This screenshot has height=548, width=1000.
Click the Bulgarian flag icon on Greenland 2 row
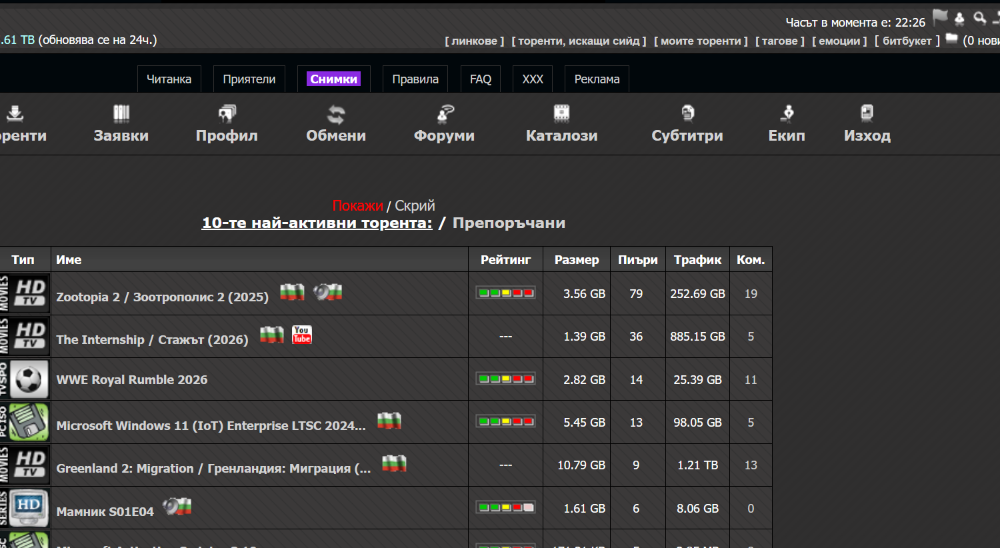point(394,463)
